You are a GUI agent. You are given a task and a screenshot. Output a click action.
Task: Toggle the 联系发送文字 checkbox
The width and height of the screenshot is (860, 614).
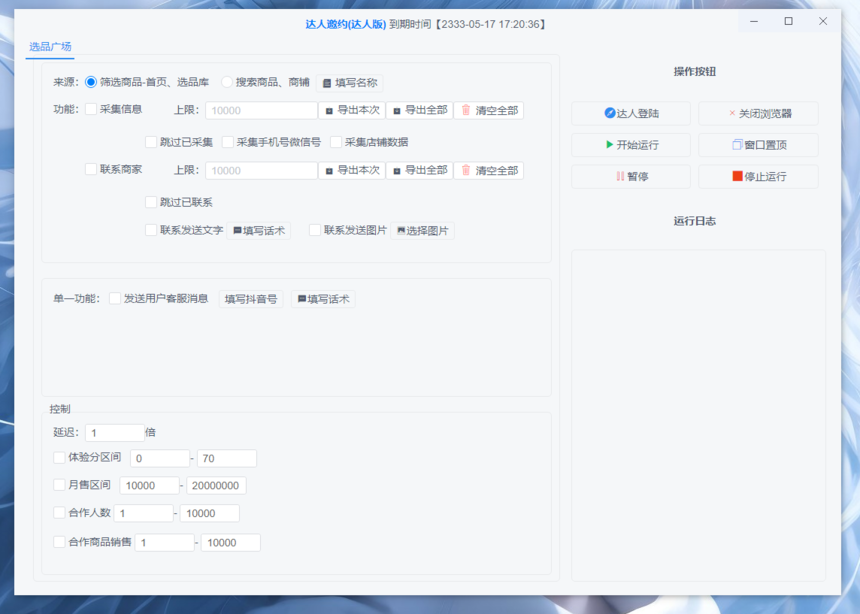click(151, 230)
